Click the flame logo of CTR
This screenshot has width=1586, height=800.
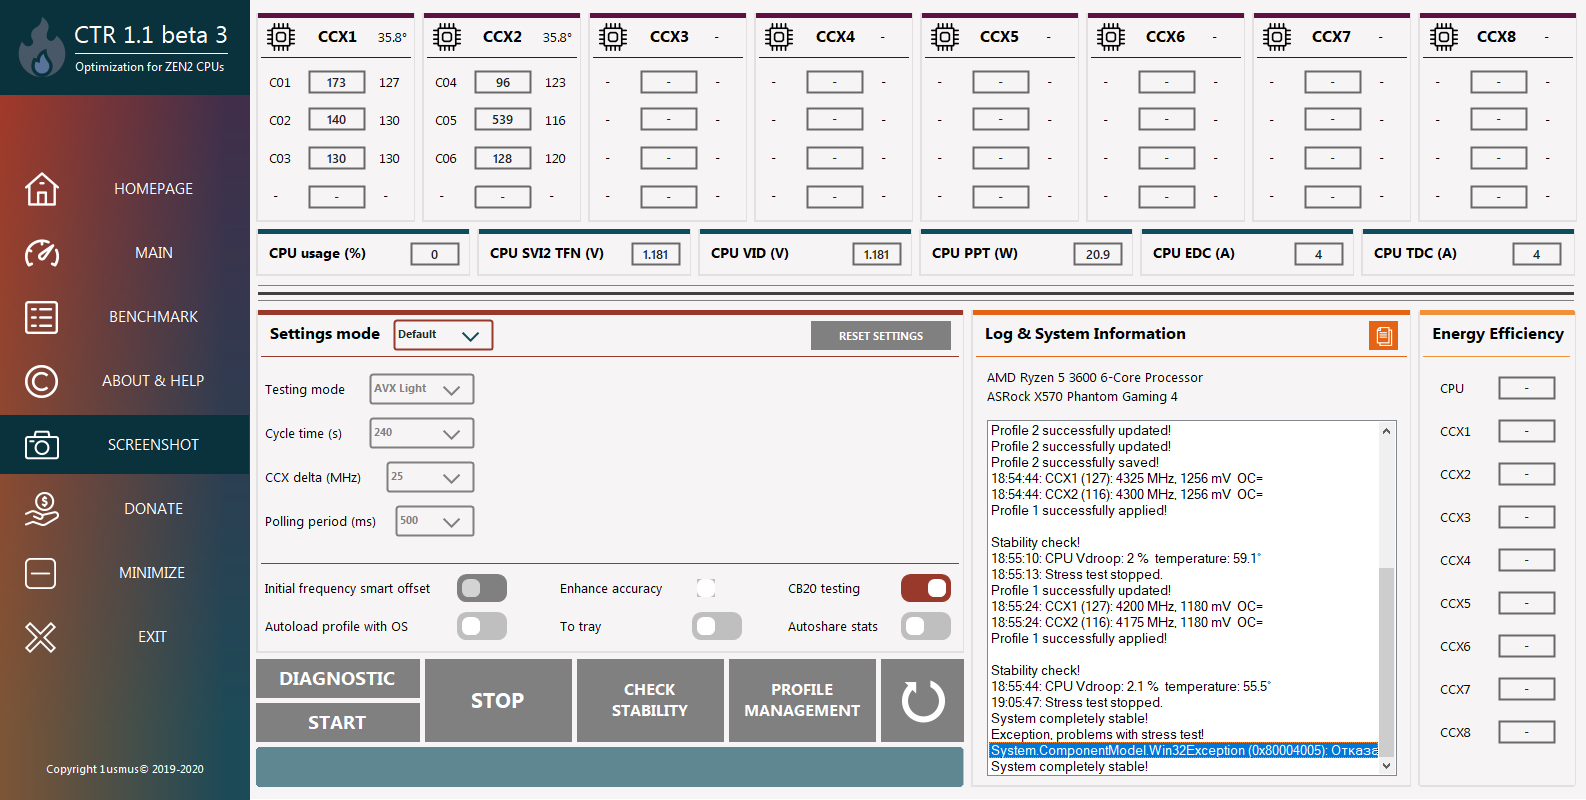pyautogui.click(x=41, y=48)
